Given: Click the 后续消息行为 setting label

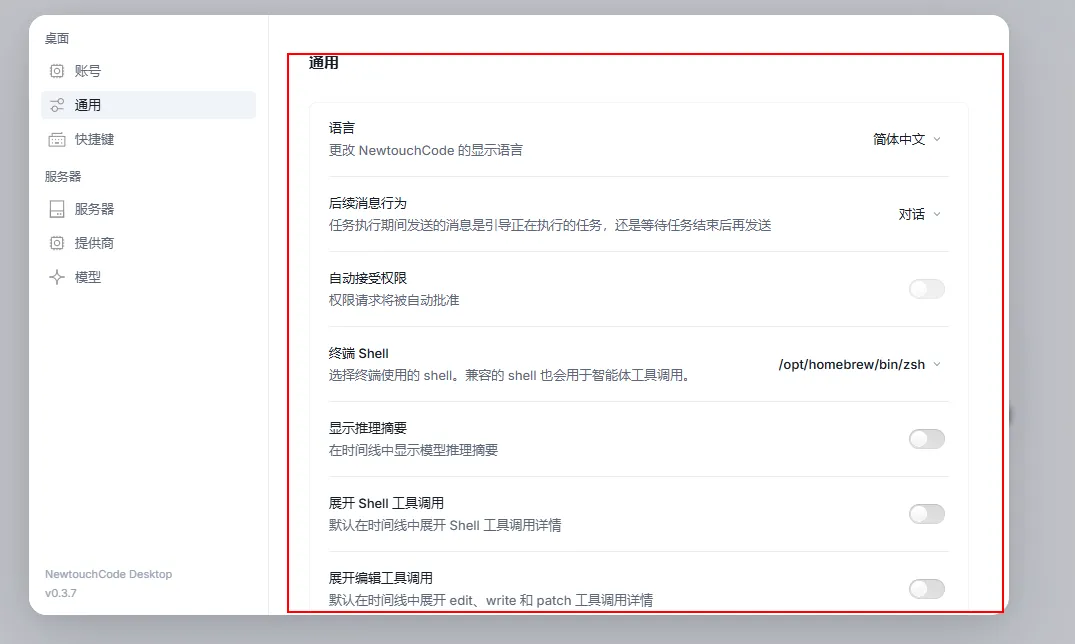Looking at the screenshot, I should point(367,203).
